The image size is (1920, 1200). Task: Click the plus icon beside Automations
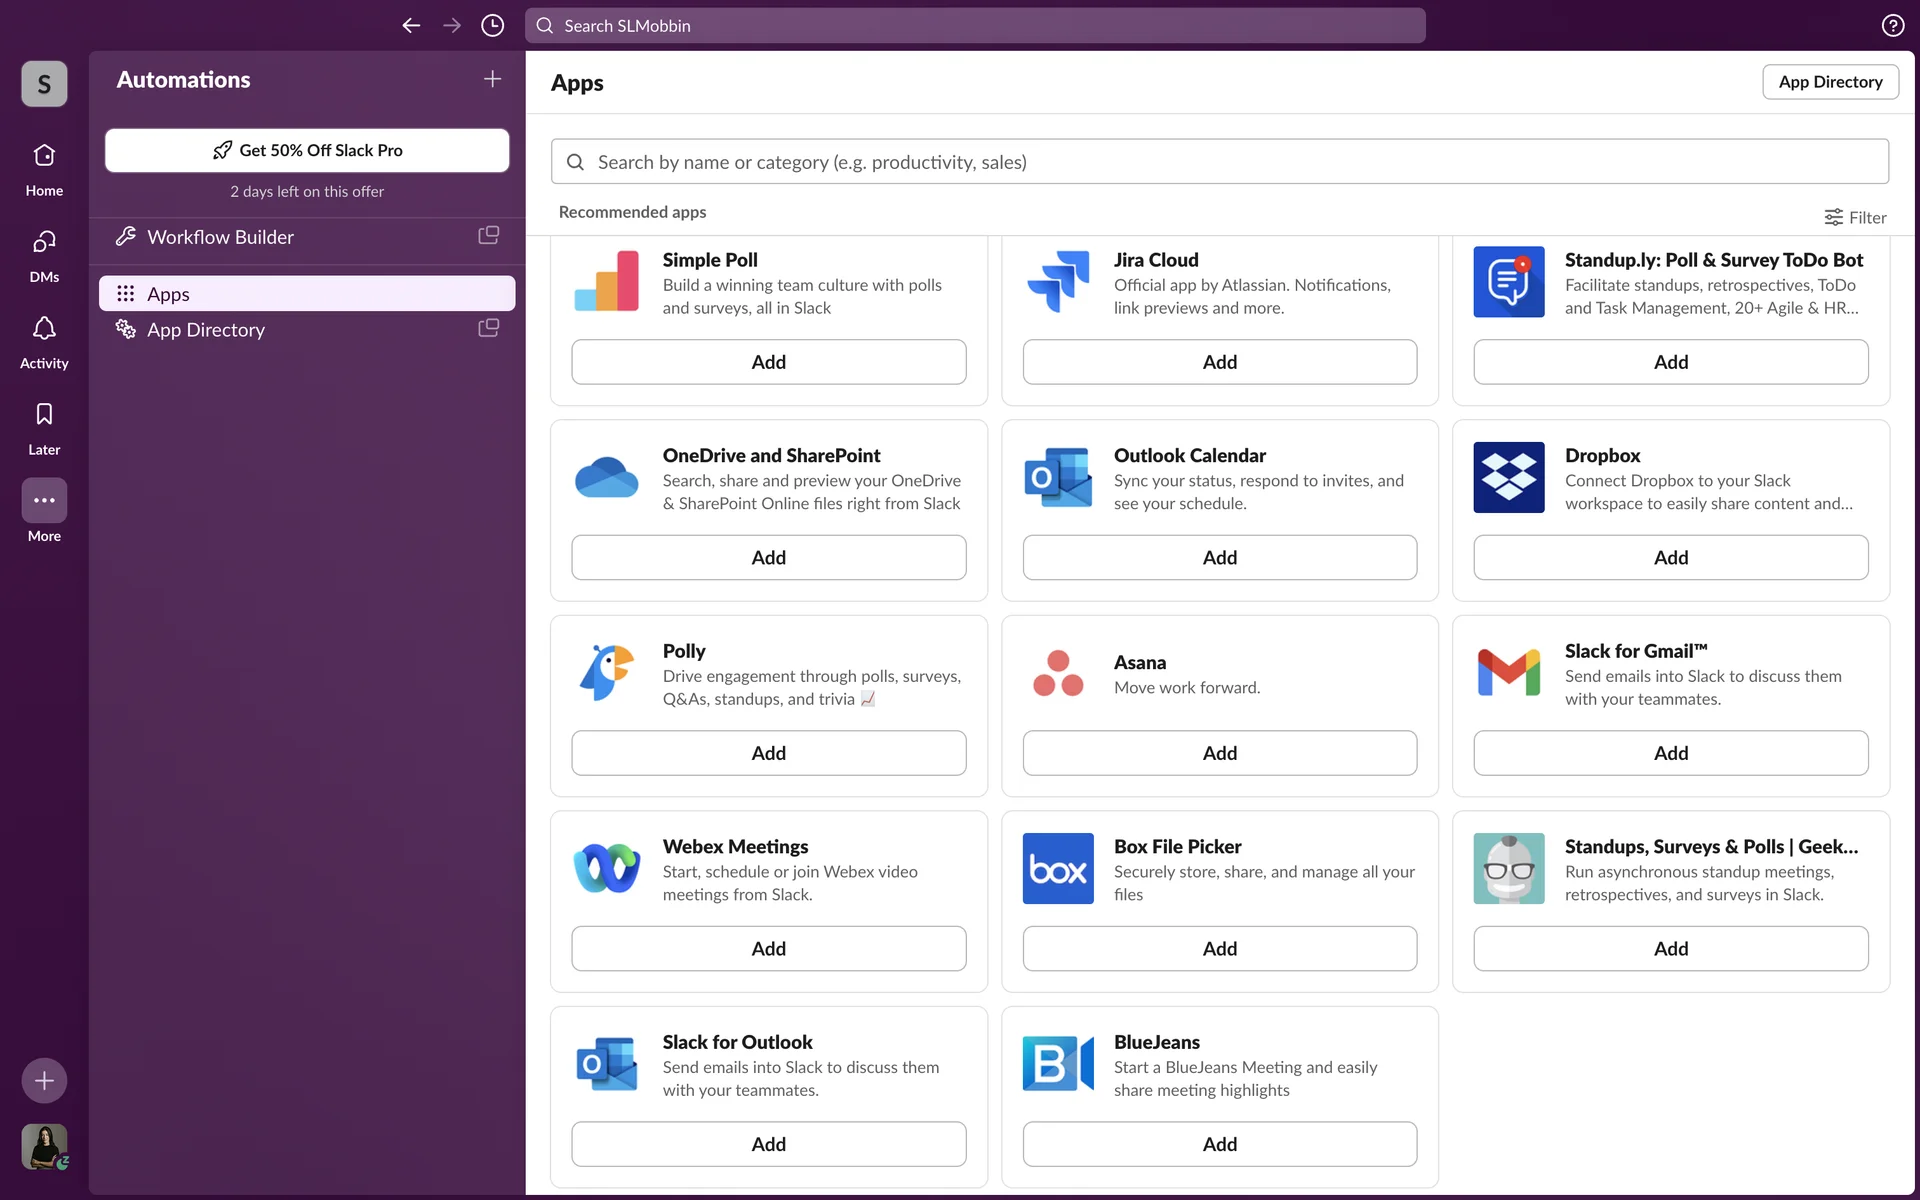(492, 79)
